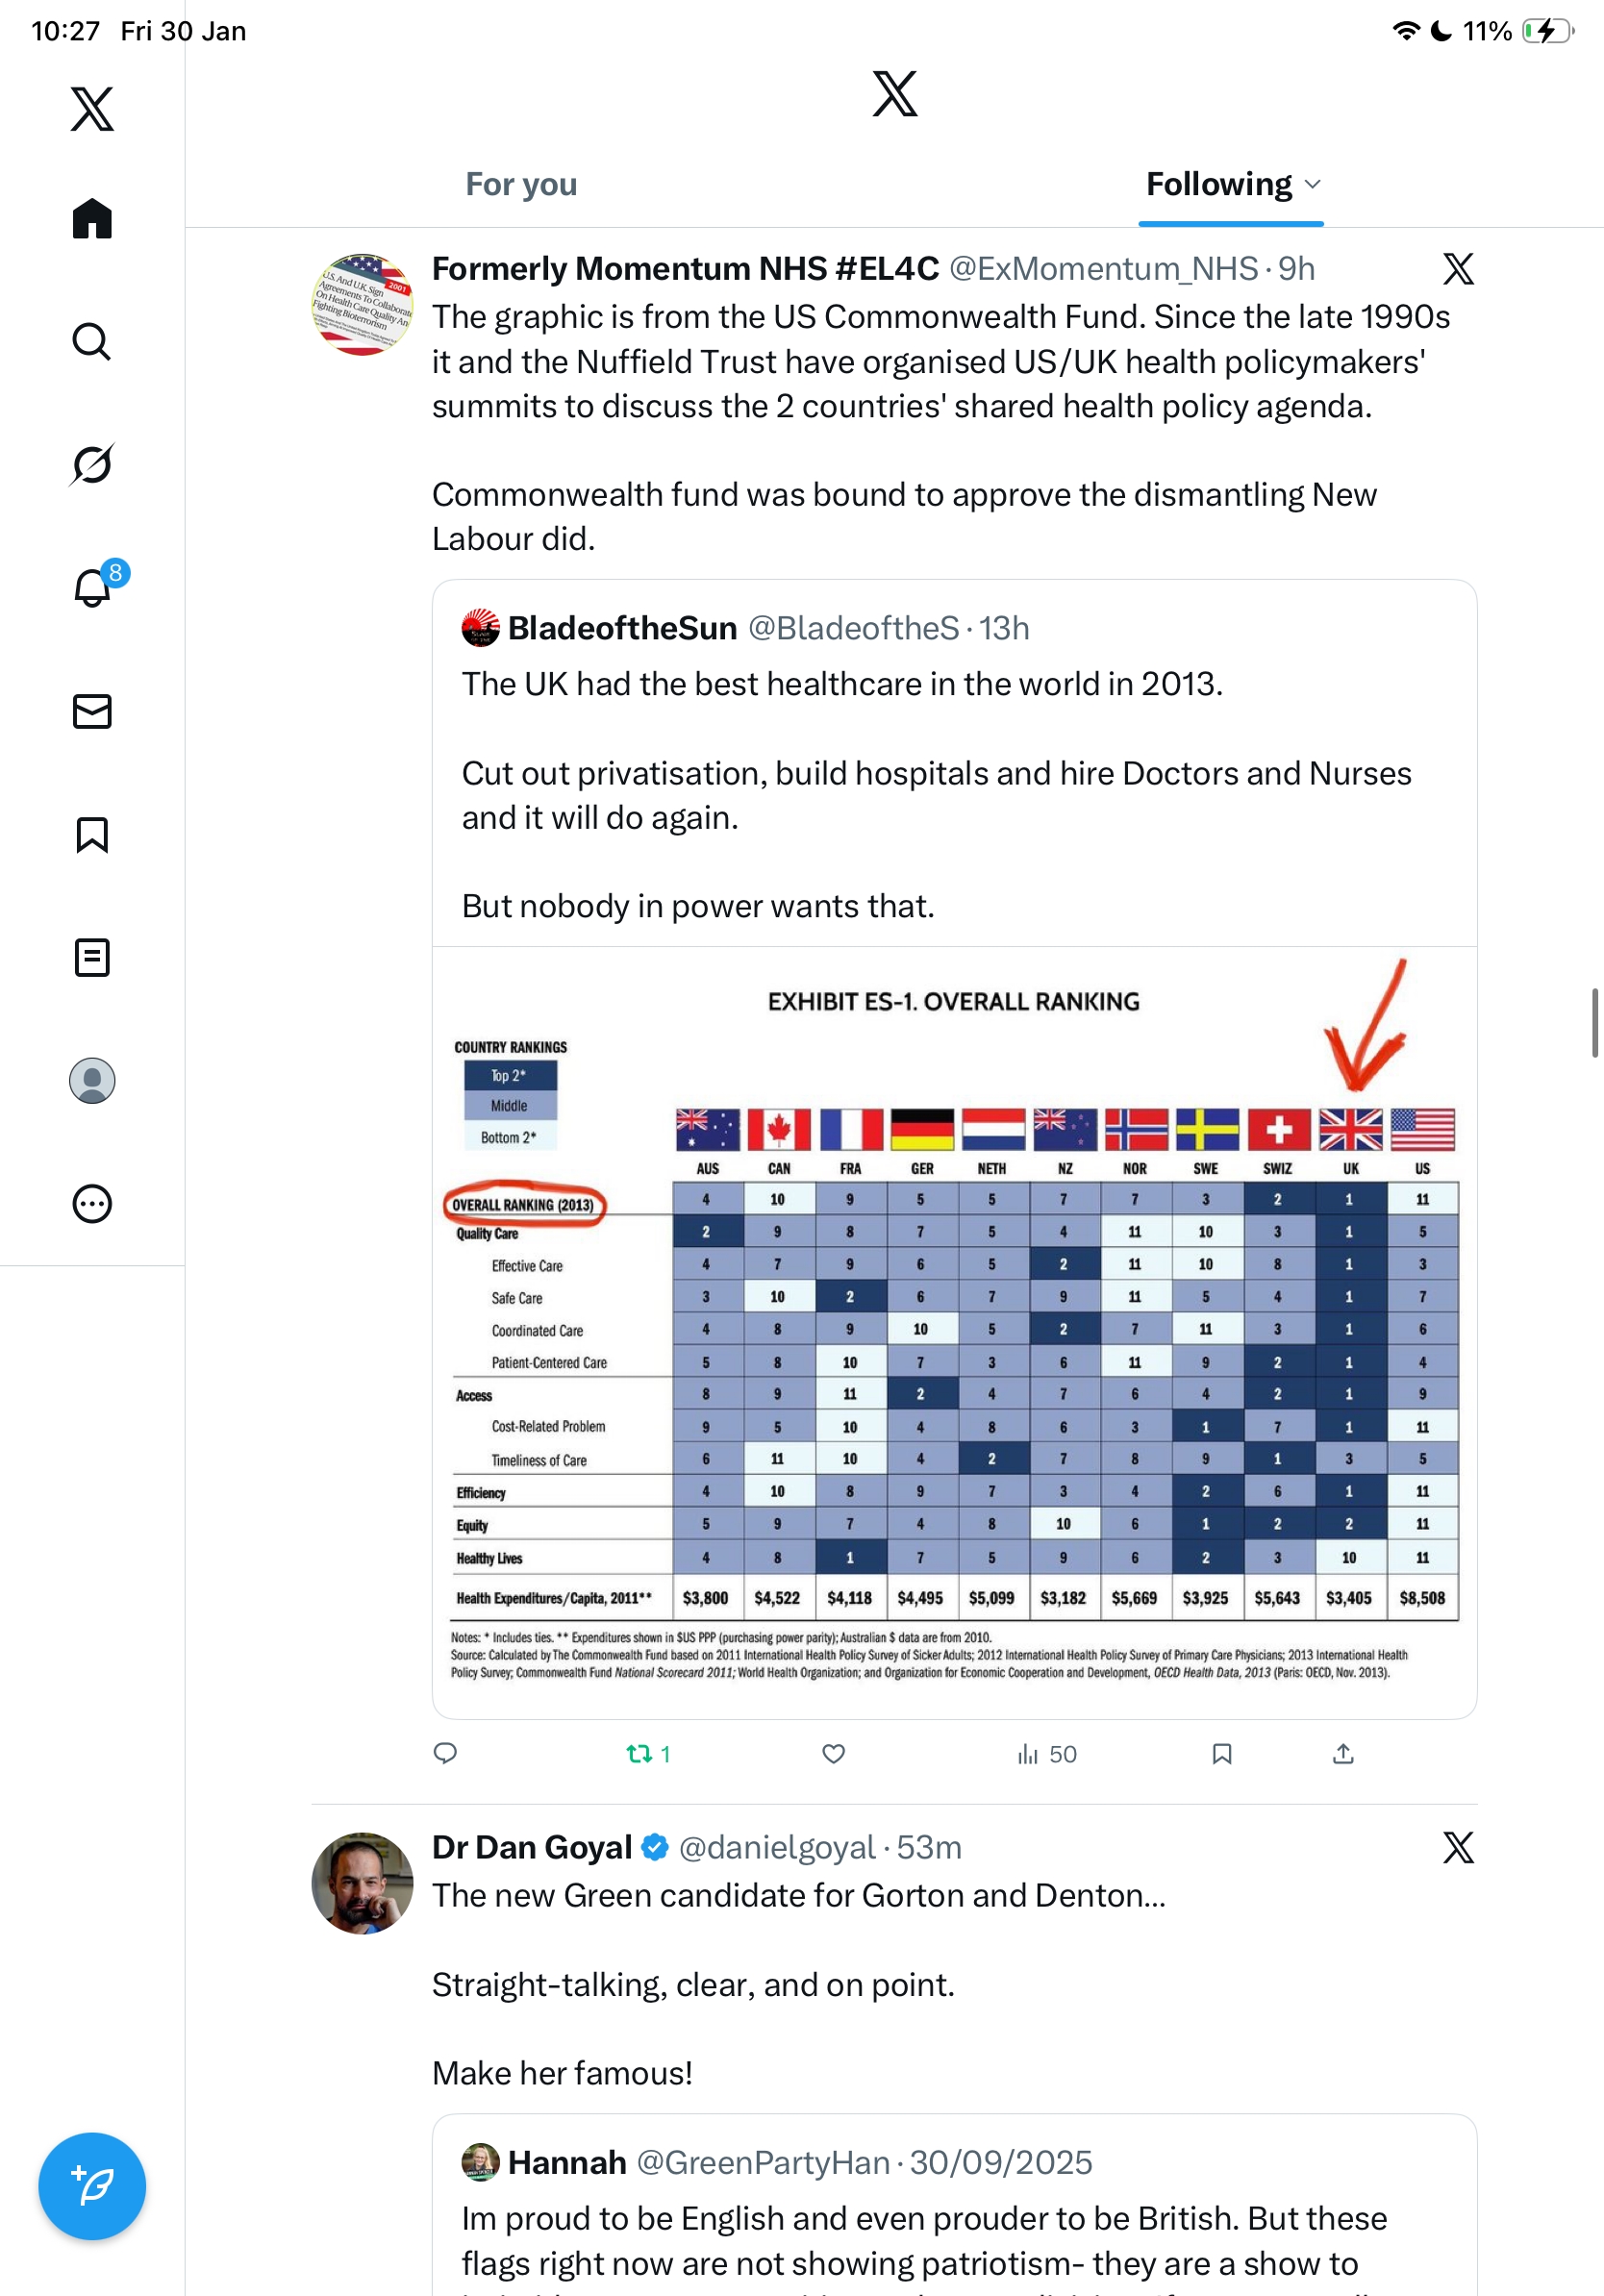
Task: Open Grok from the sidebar
Action: 92,464
